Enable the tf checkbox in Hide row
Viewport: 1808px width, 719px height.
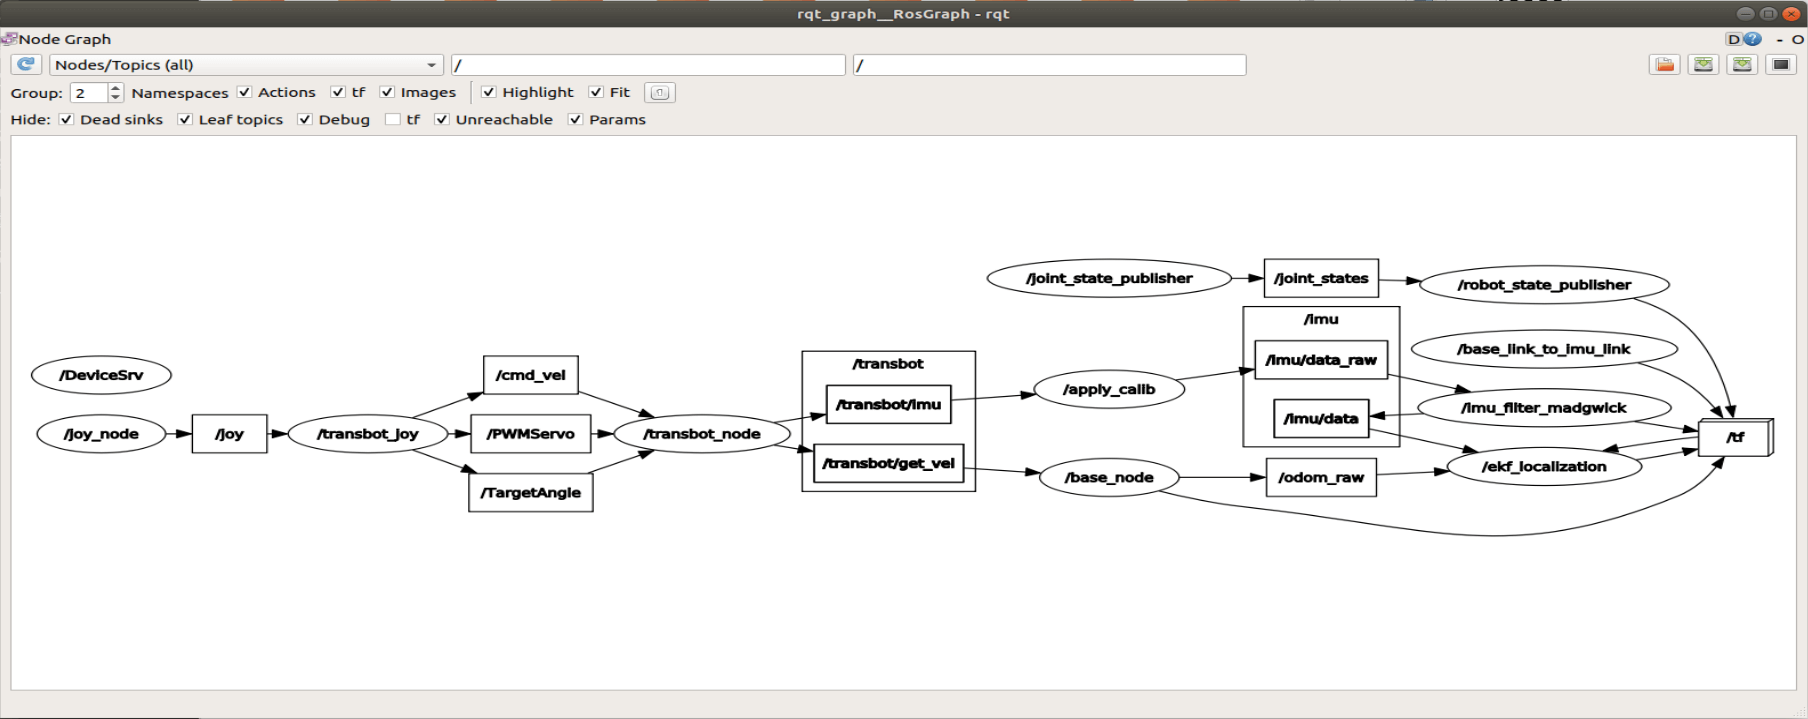(393, 119)
